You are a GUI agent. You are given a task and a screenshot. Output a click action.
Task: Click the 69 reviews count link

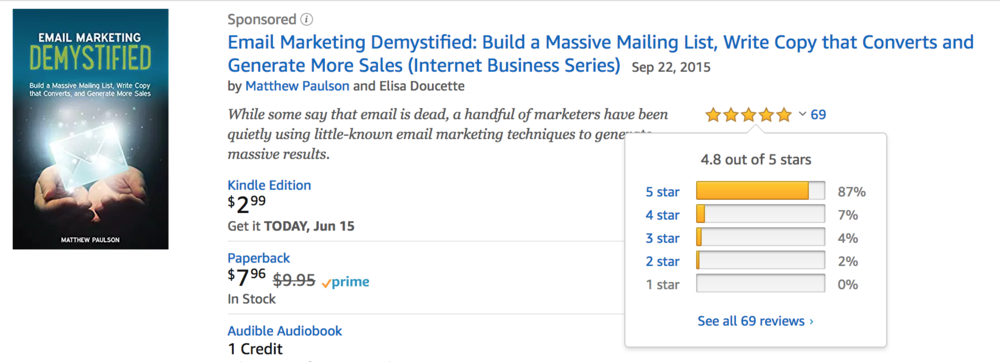point(818,115)
